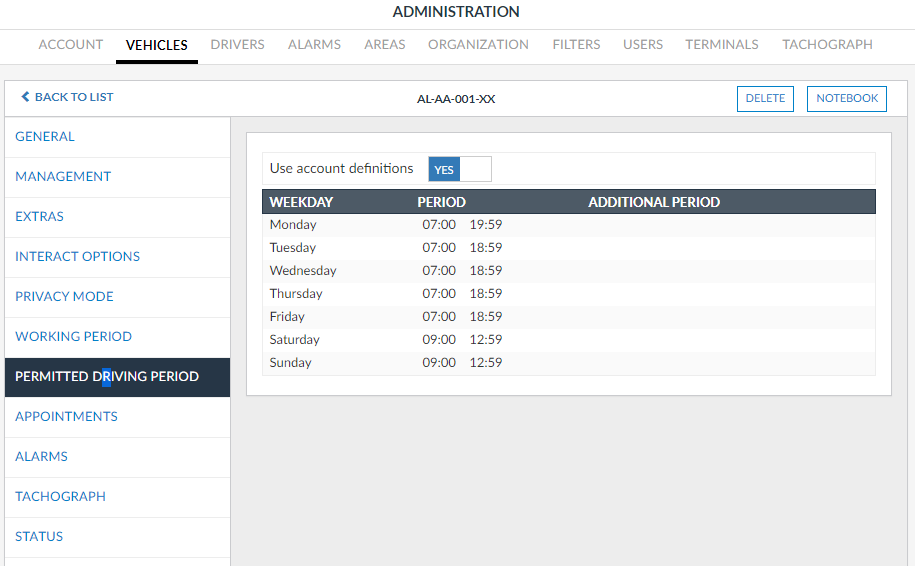This screenshot has width=915, height=566.
Task: Select the Areas tab
Action: click(384, 44)
